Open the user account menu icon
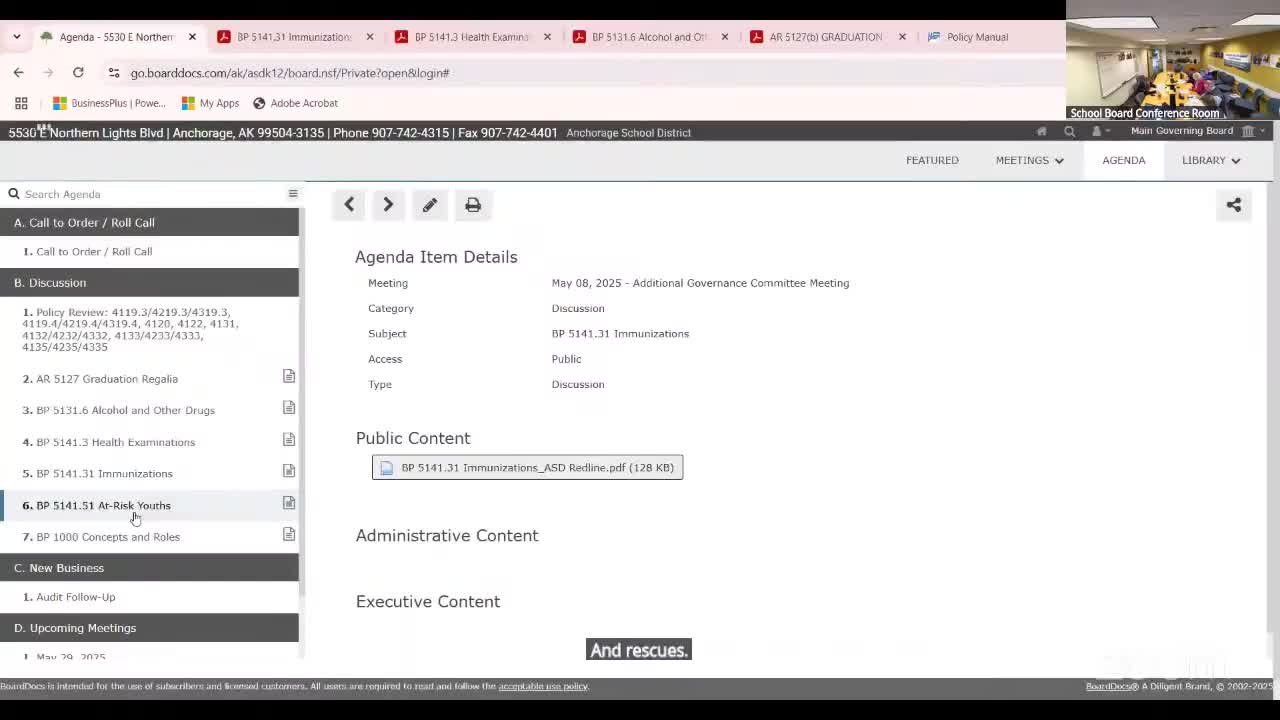The height and width of the screenshot is (720, 1280). point(1099,131)
